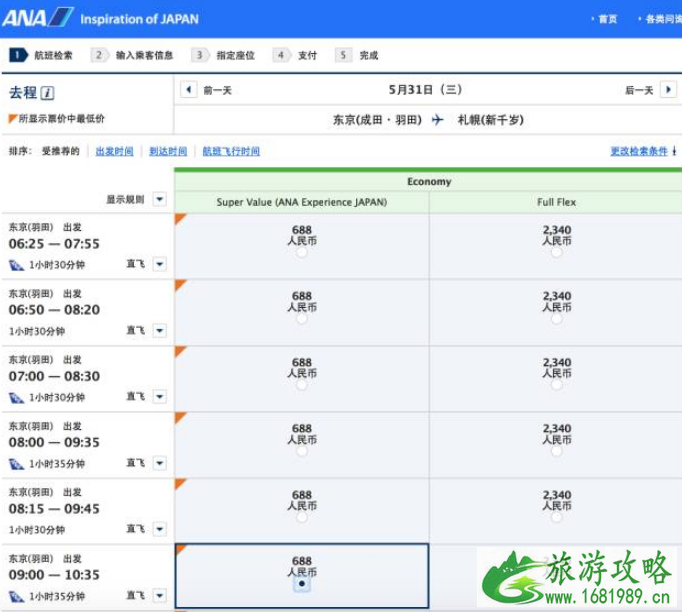The height and width of the screenshot is (612, 682).
Task: Select Super Value 688 for 06:25 flight
Action: [302, 252]
